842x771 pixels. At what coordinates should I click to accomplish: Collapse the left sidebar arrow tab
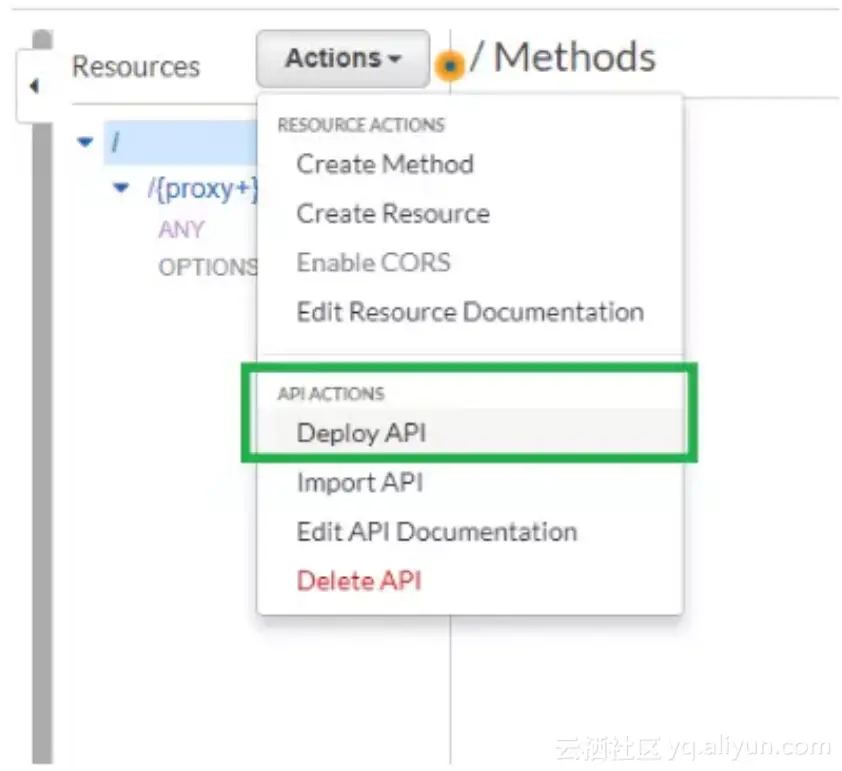[x=34, y=87]
